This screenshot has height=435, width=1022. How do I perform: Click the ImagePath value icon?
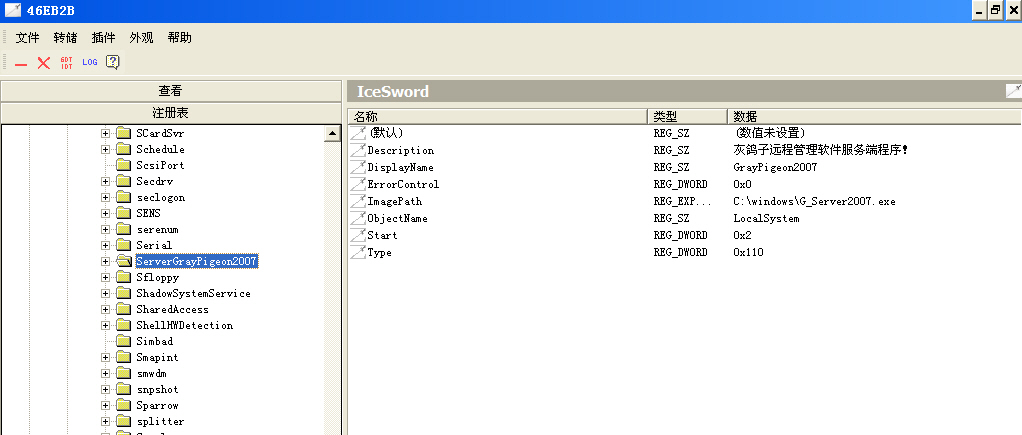pyautogui.click(x=358, y=201)
